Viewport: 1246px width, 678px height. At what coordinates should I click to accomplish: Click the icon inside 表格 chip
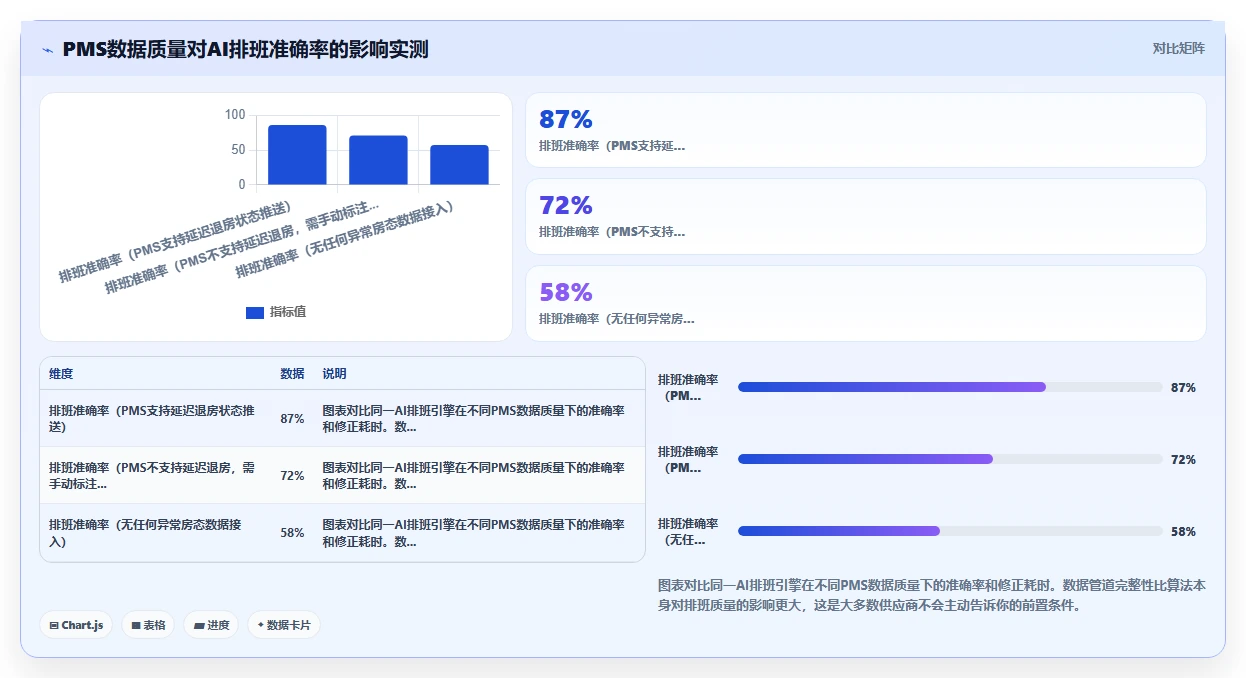pyautogui.click(x=136, y=626)
